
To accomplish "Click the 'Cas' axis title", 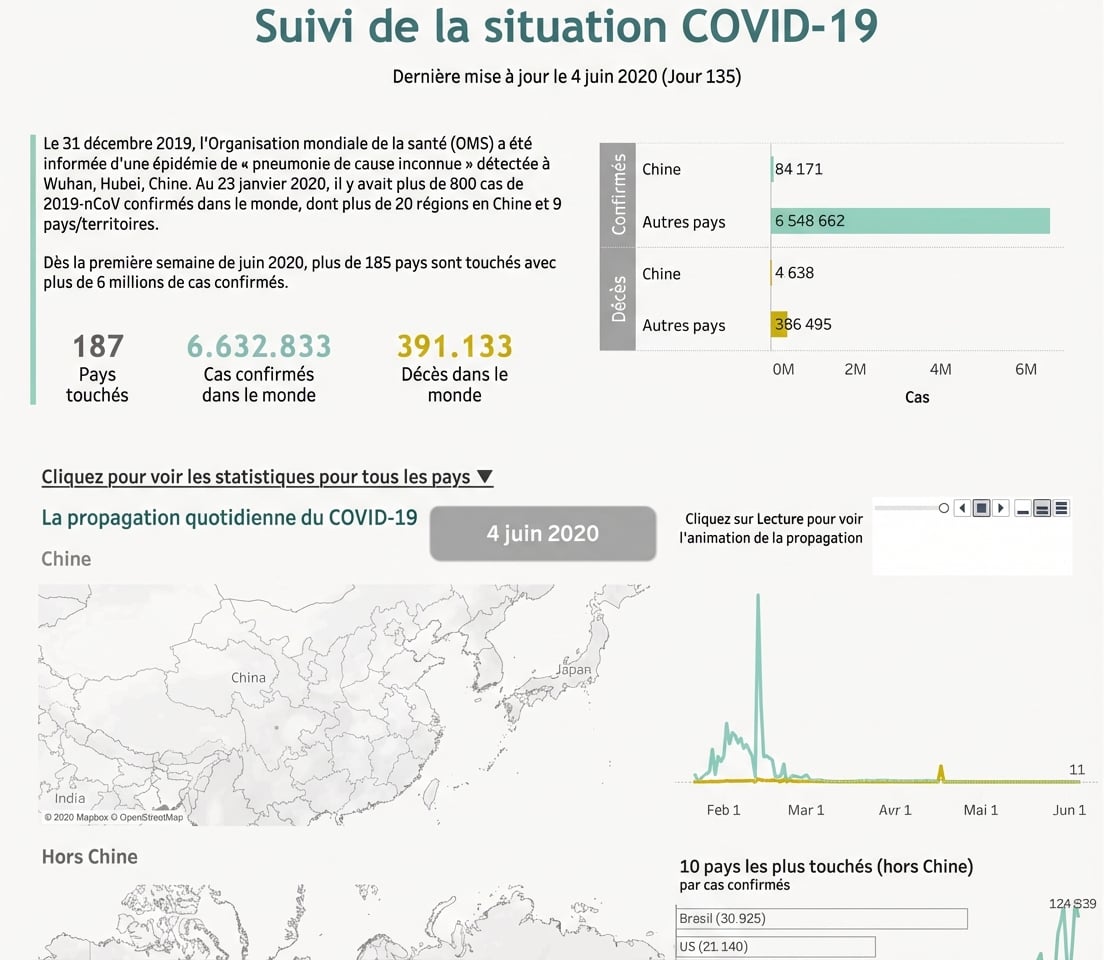I will (917, 397).
